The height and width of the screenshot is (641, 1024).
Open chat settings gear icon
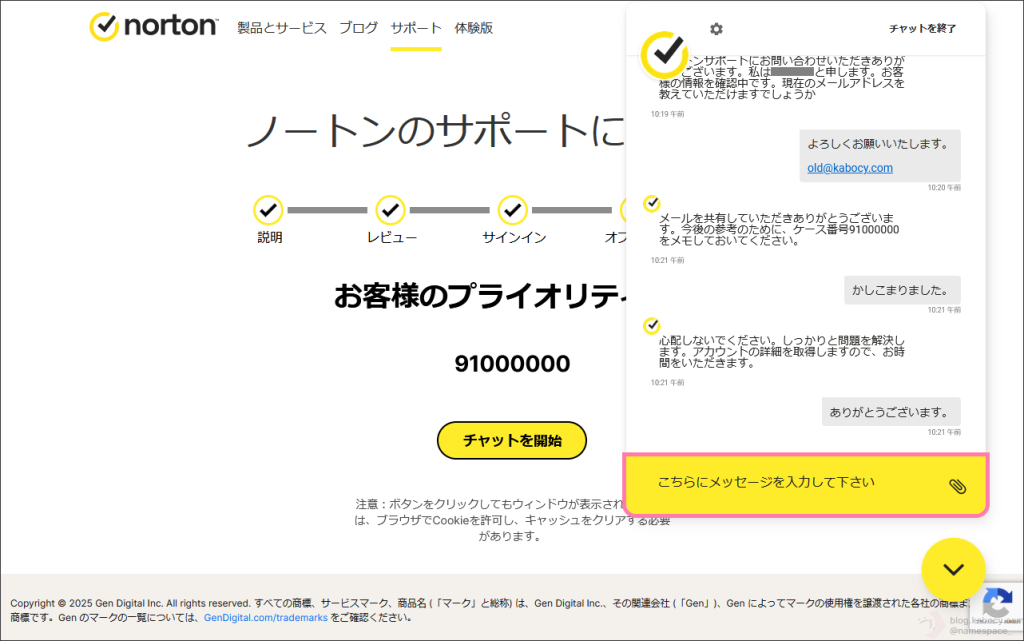[x=716, y=29]
